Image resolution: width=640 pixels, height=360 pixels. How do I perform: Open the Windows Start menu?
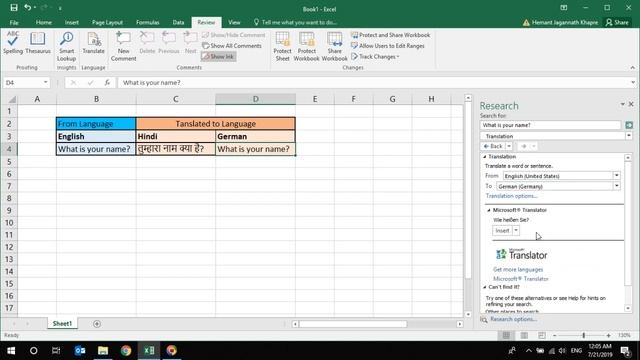[x=11, y=351]
